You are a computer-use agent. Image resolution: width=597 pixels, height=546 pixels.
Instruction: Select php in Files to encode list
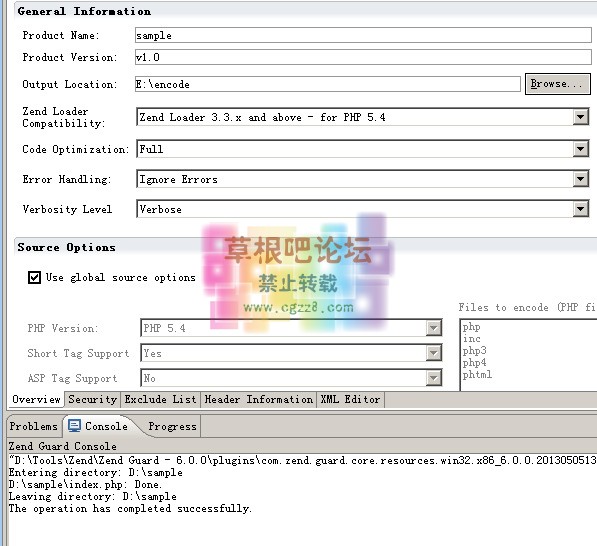click(x=471, y=327)
